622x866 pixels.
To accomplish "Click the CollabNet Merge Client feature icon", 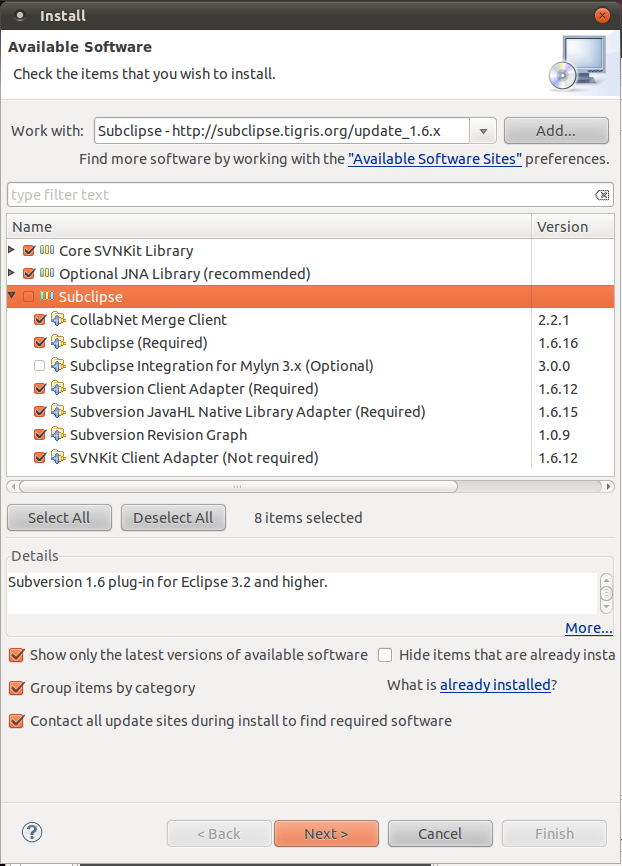I will [58, 319].
